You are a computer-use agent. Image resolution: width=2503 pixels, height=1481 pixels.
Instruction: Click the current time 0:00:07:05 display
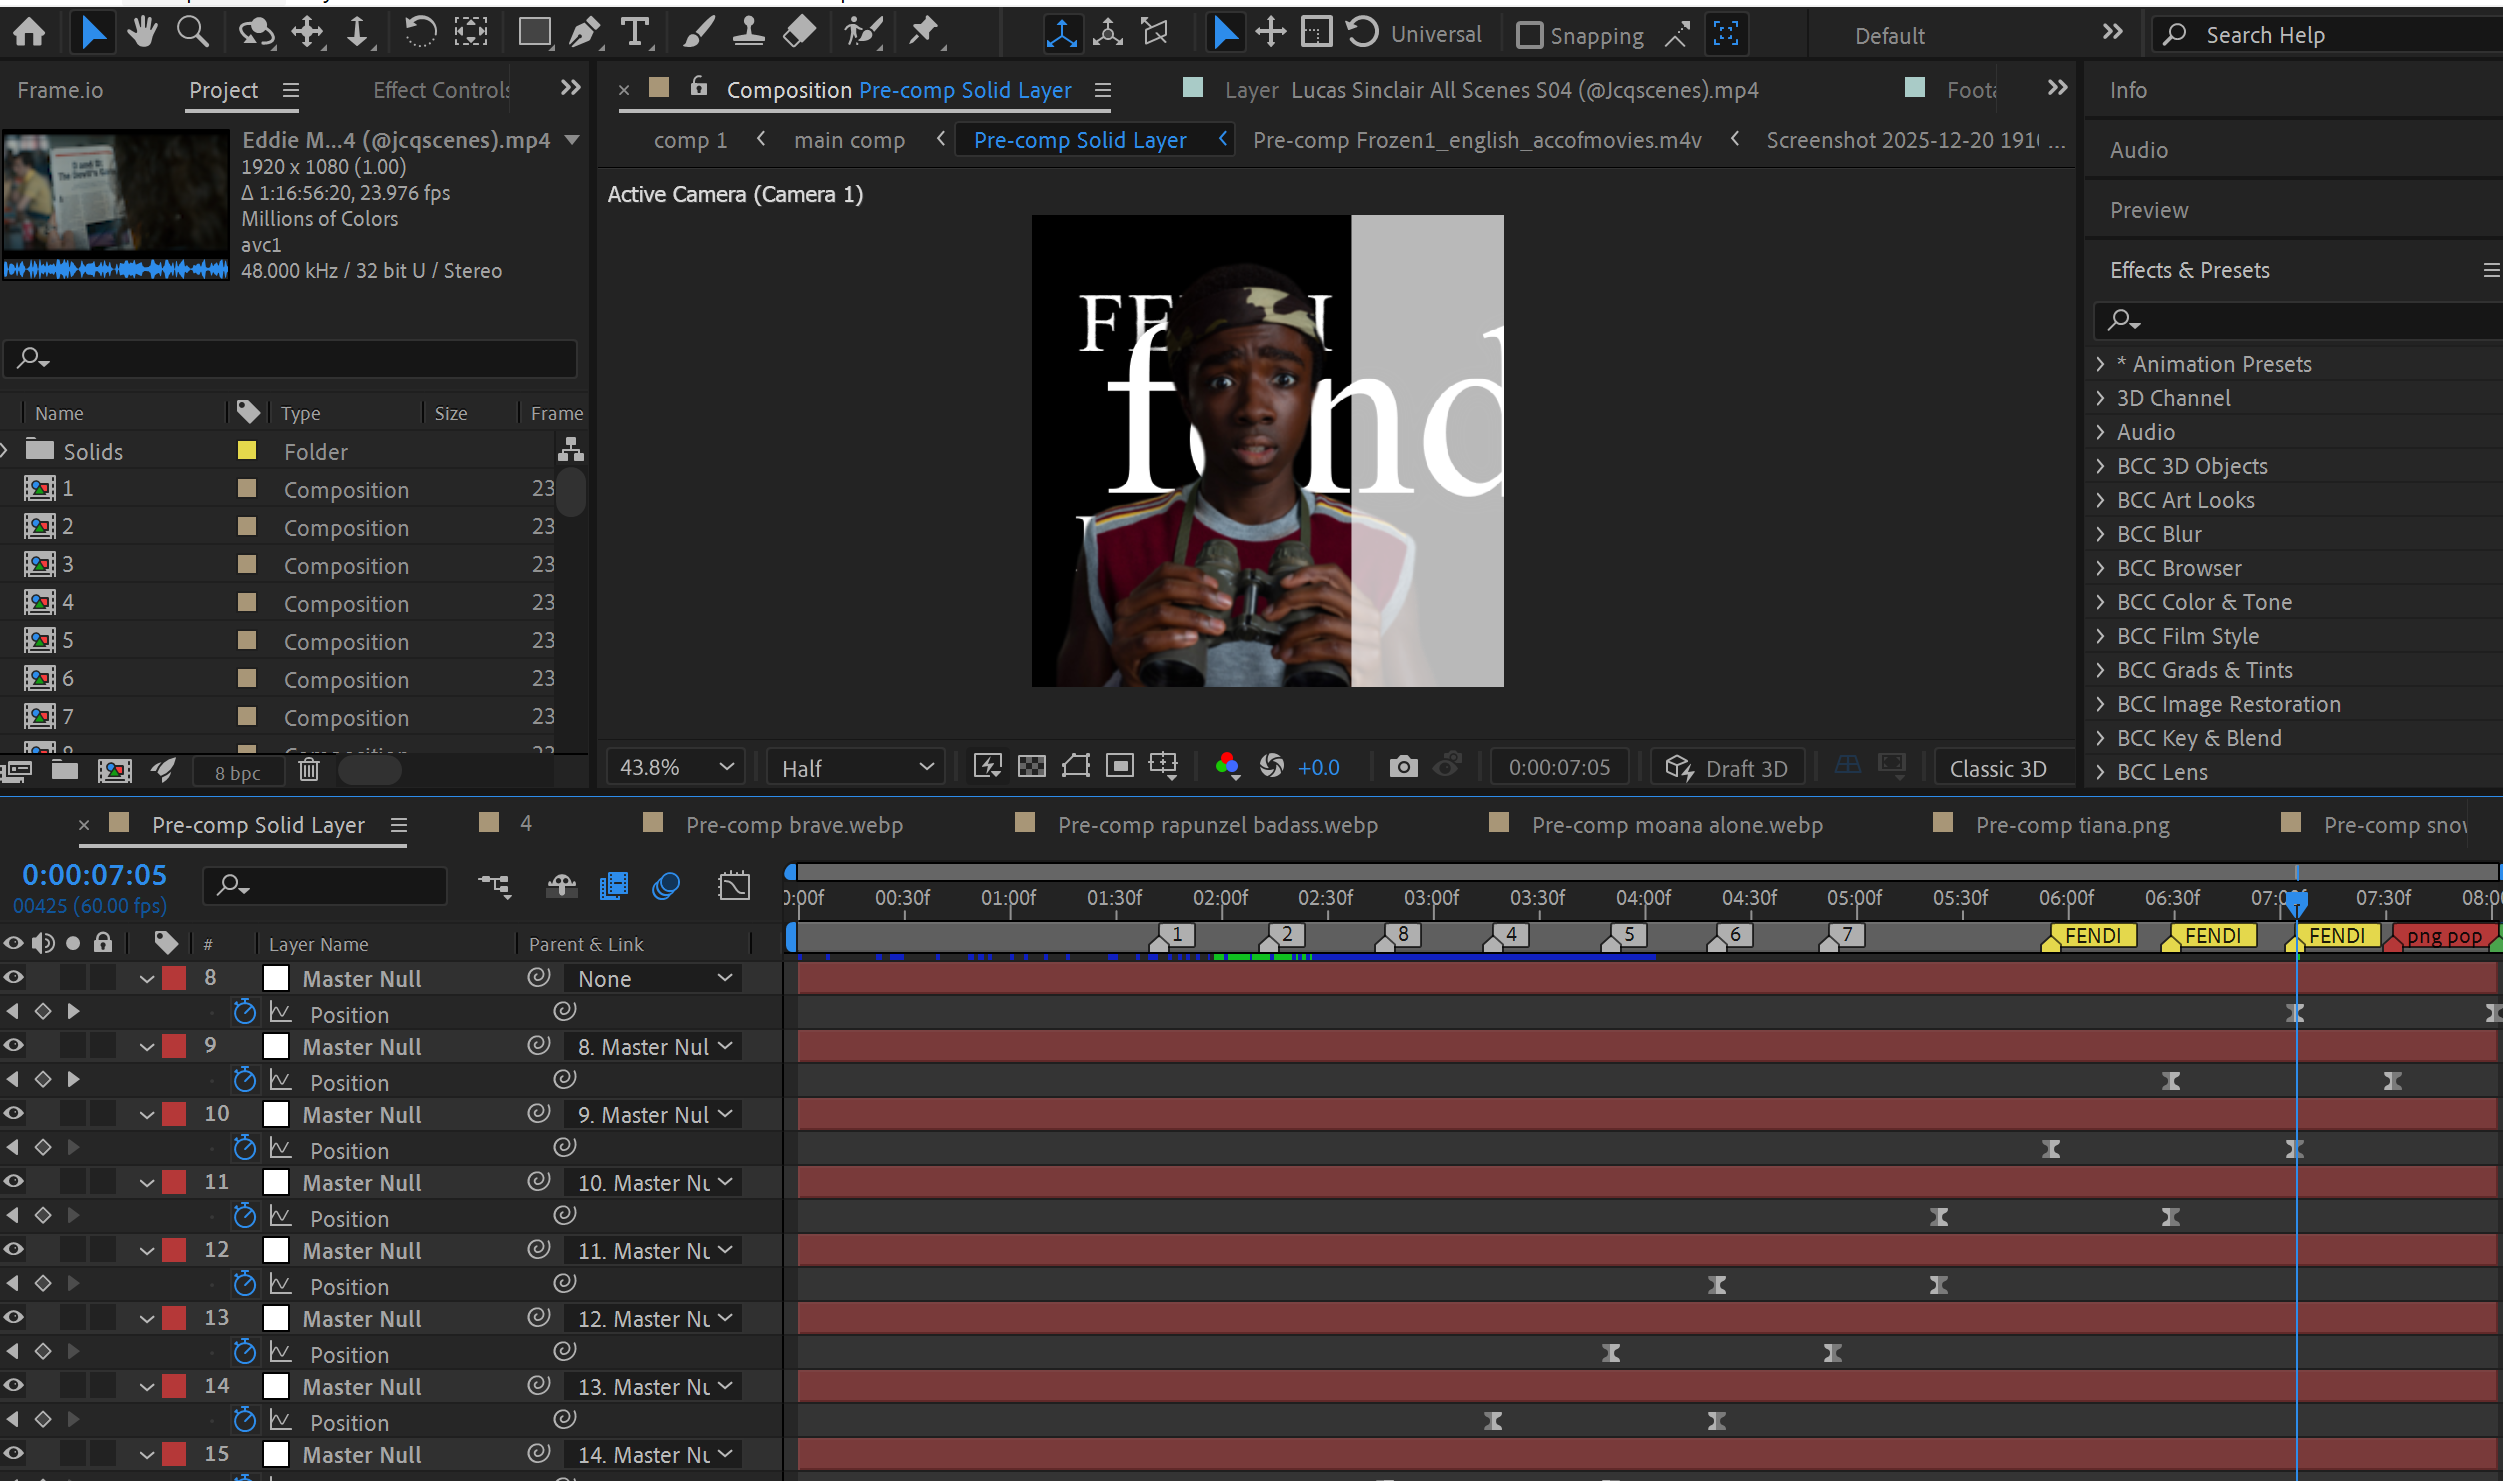pos(94,875)
